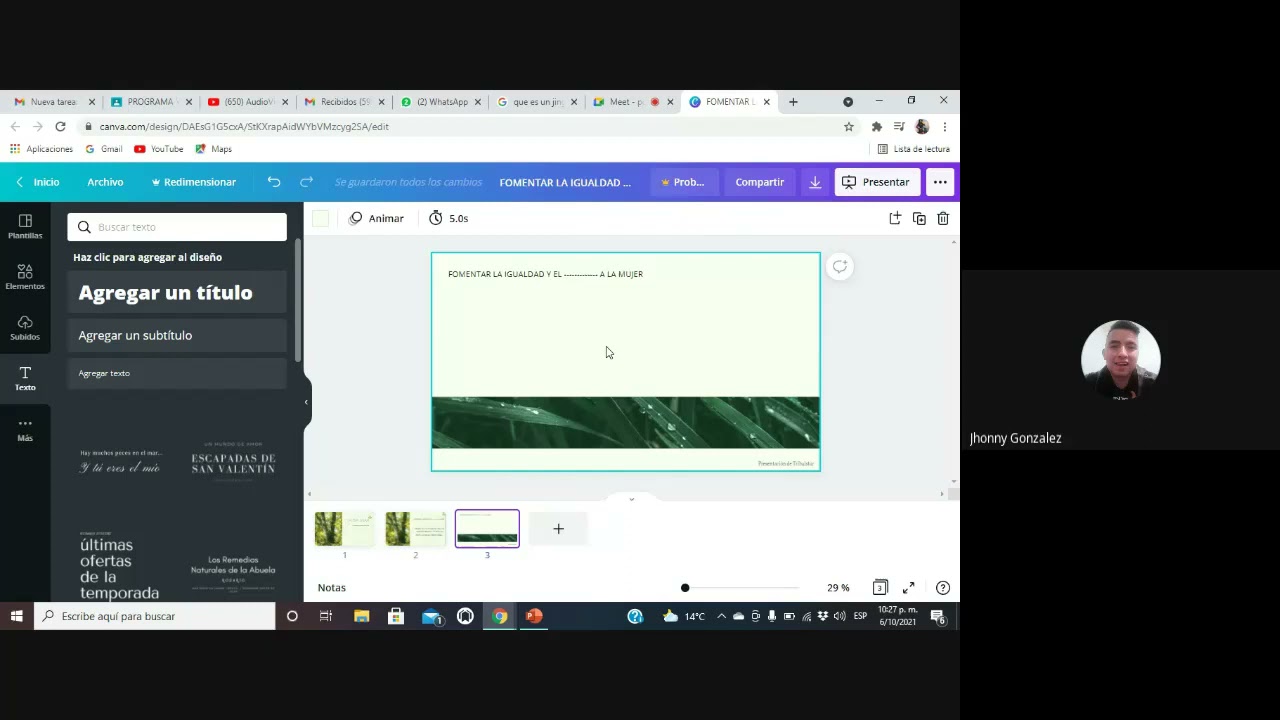The image size is (1280, 720).
Task: Open the grid view page counter icon
Action: point(880,587)
